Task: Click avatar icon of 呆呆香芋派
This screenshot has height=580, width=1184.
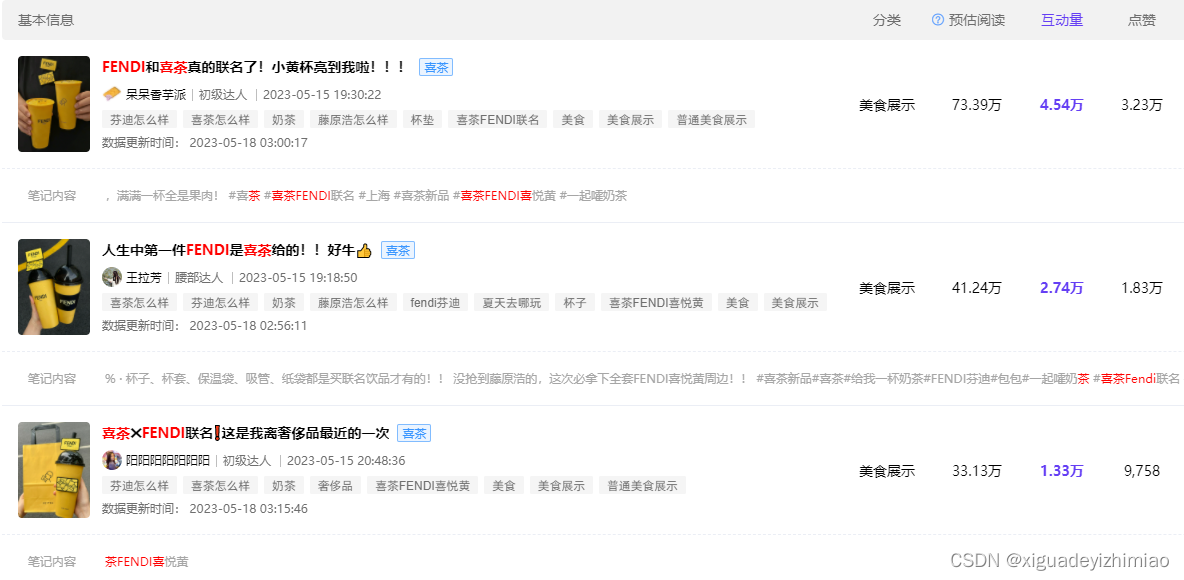Action: point(111,94)
